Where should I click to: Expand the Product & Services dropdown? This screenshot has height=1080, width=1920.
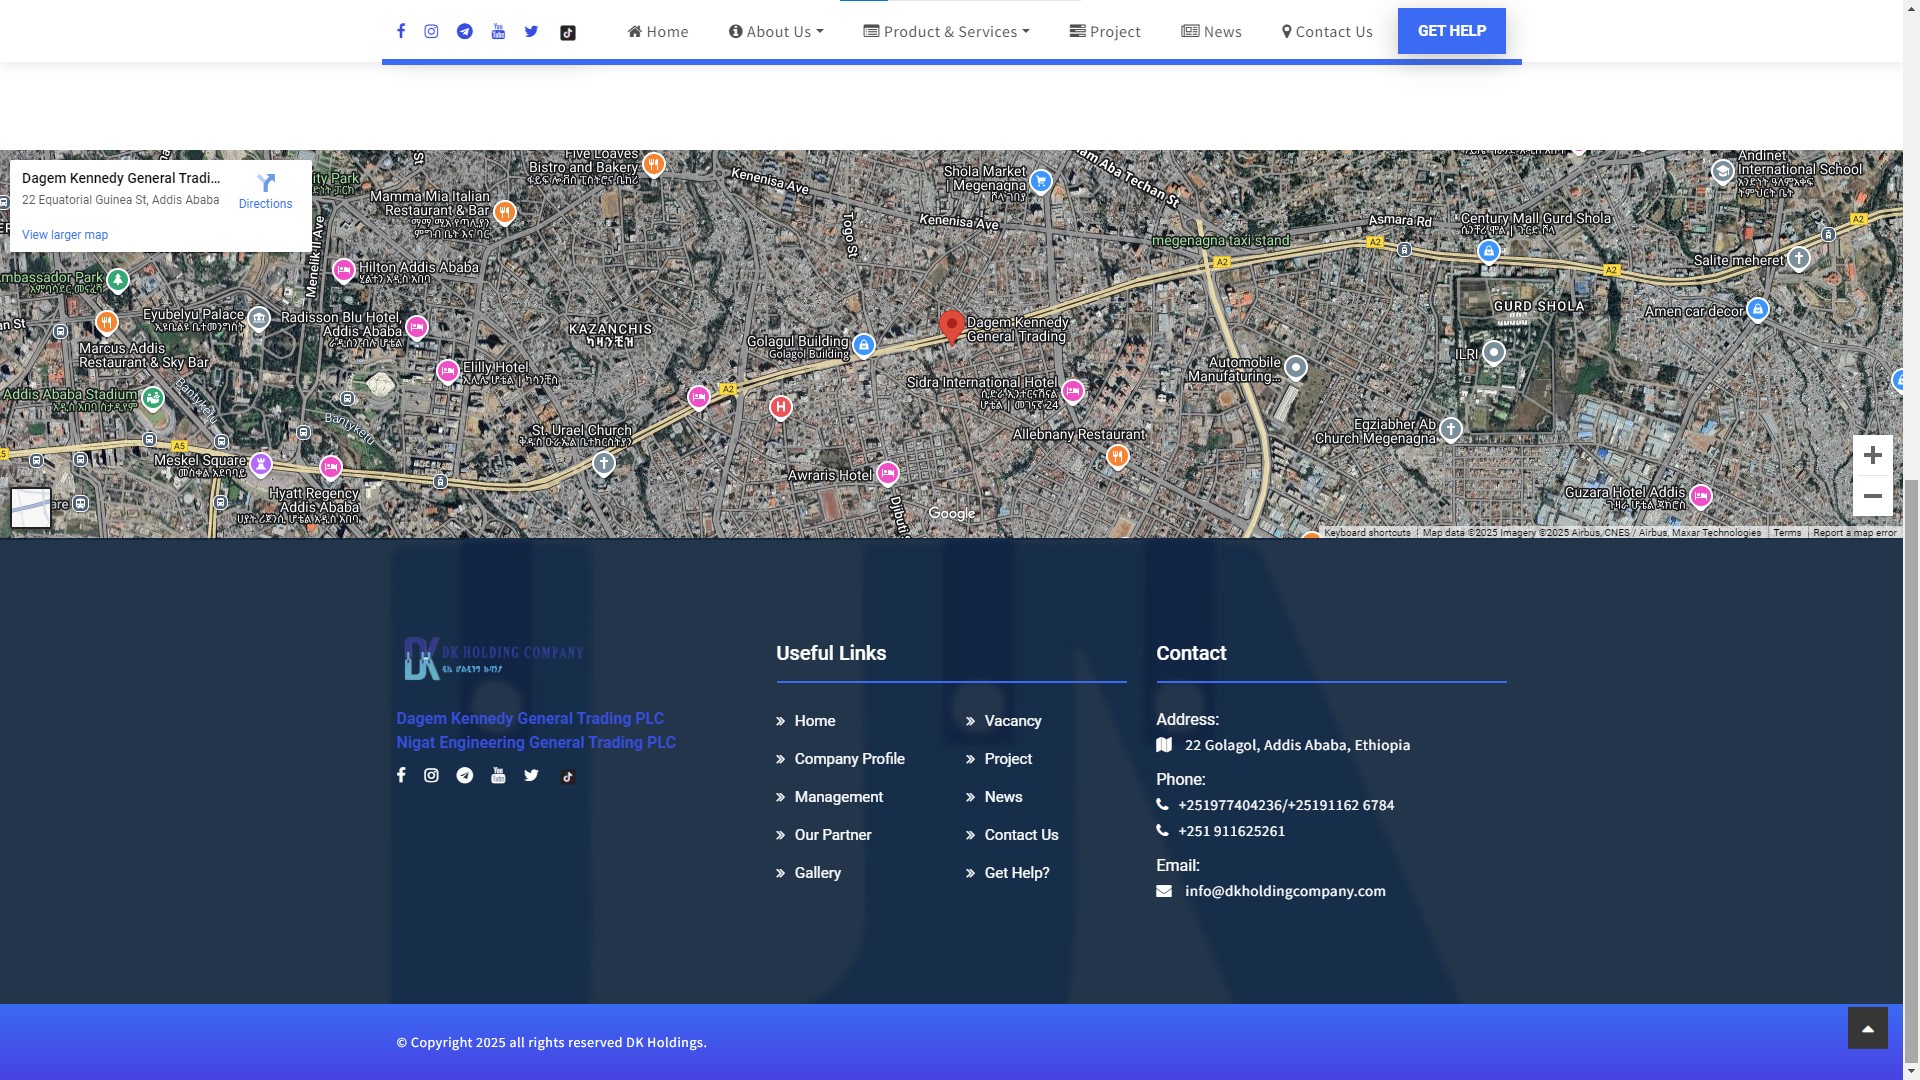tap(946, 32)
